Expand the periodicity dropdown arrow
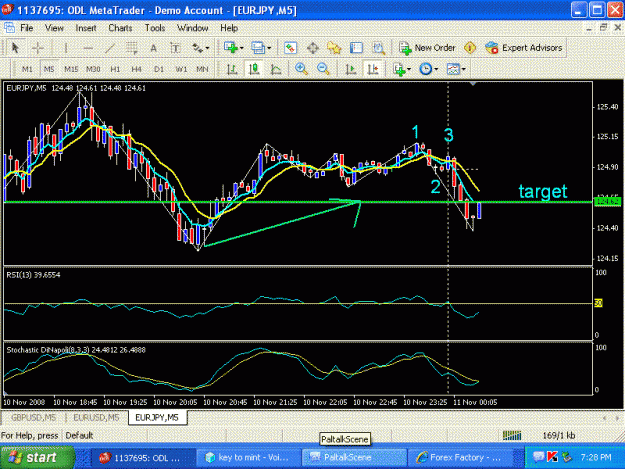The height and width of the screenshot is (469, 625). coord(436,70)
